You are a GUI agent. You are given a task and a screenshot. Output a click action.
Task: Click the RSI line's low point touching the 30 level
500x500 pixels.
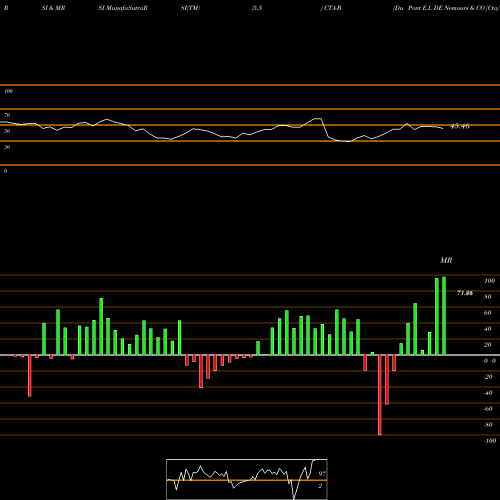[x=348, y=141]
